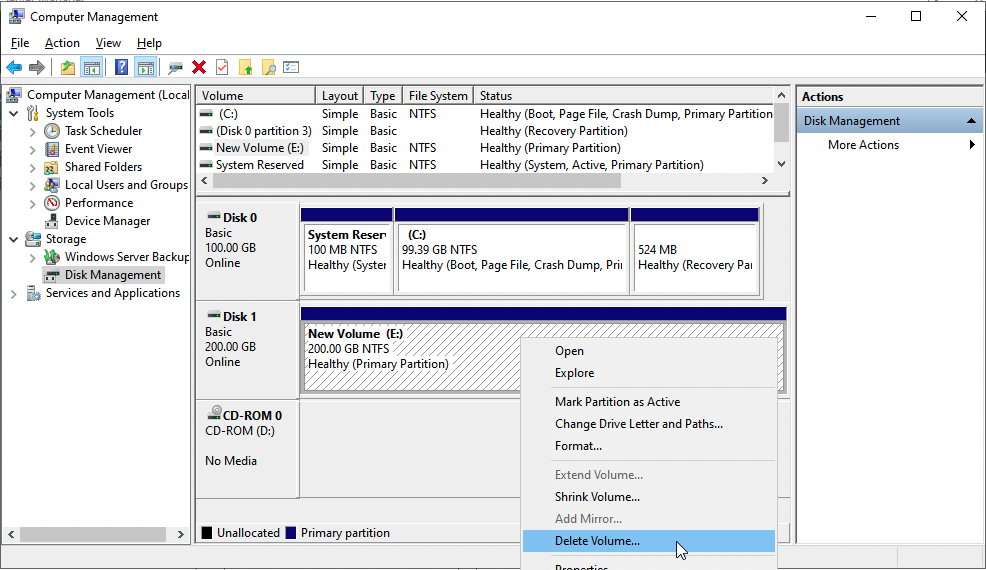Click the CD-ROM 0 label panel
The height and width of the screenshot is (570, 986).
(x=248, y=449)
